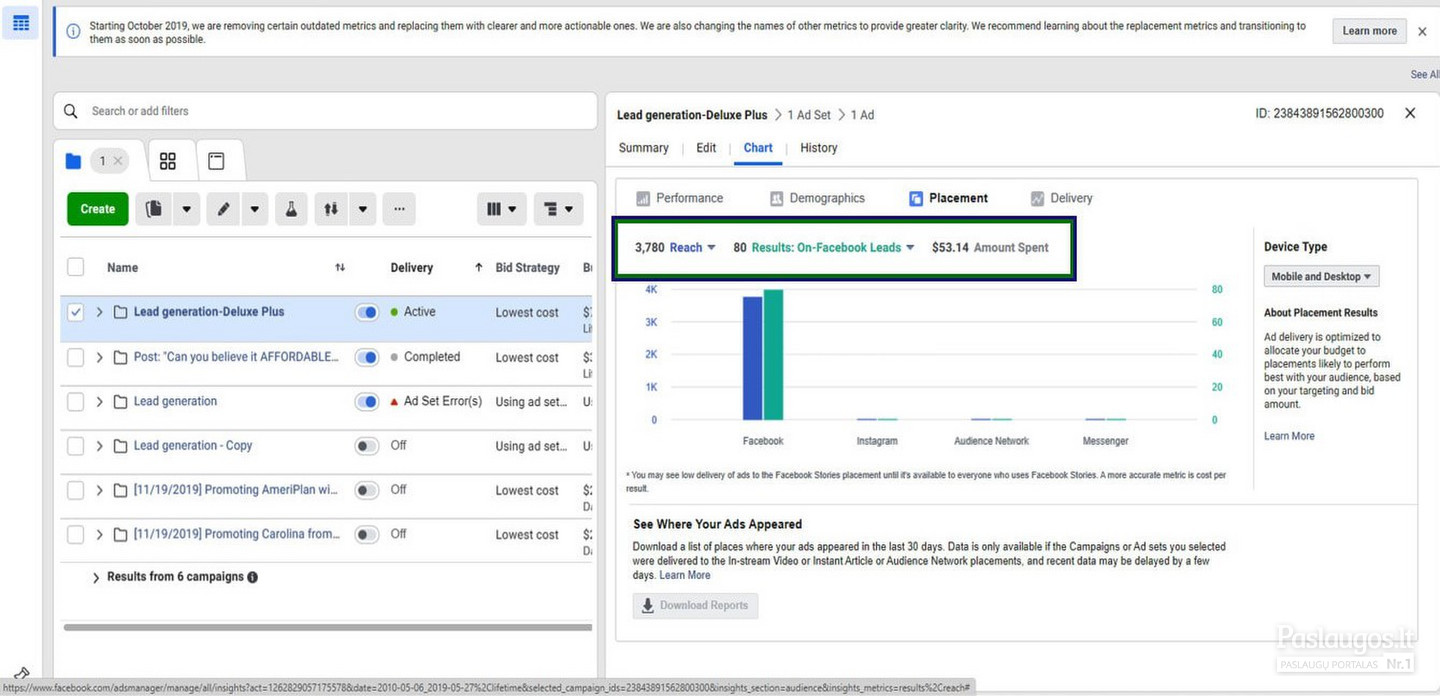Switch to the Edit tab in side panel

(706, 148)
